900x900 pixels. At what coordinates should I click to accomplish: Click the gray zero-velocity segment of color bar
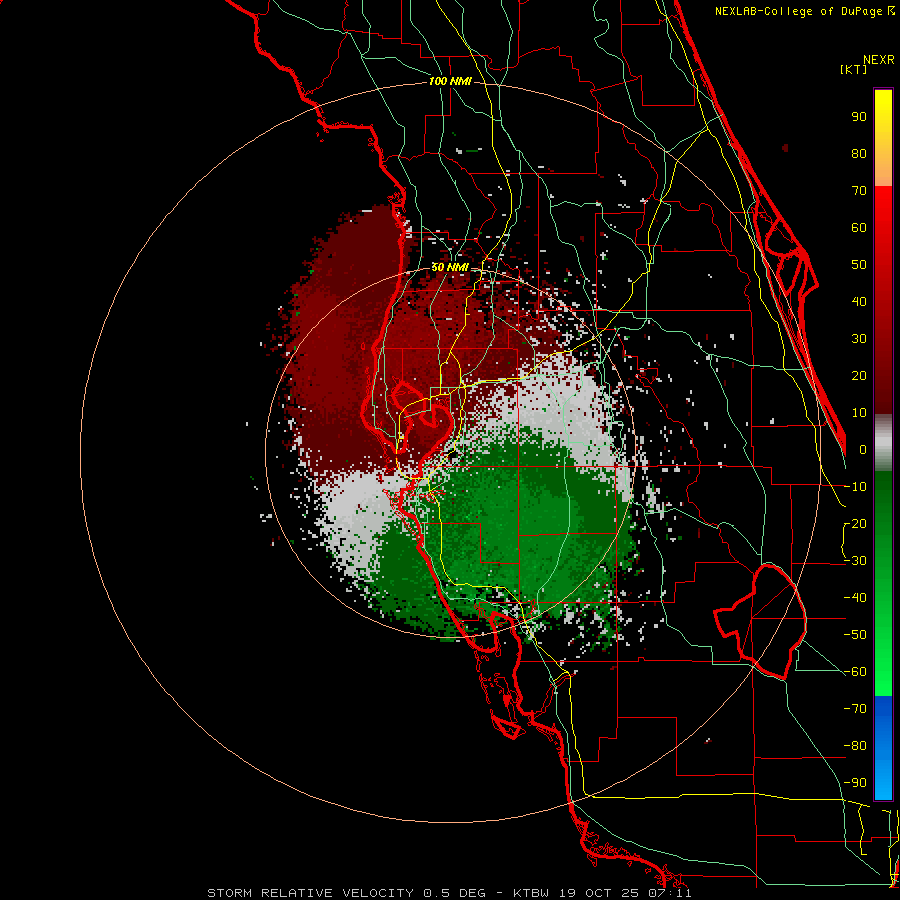pos(883,443)
